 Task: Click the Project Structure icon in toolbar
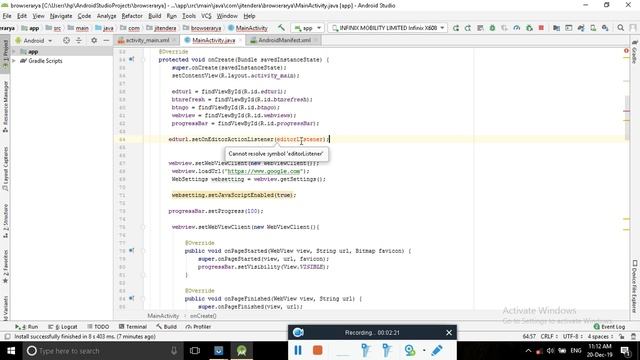(556, 28)
